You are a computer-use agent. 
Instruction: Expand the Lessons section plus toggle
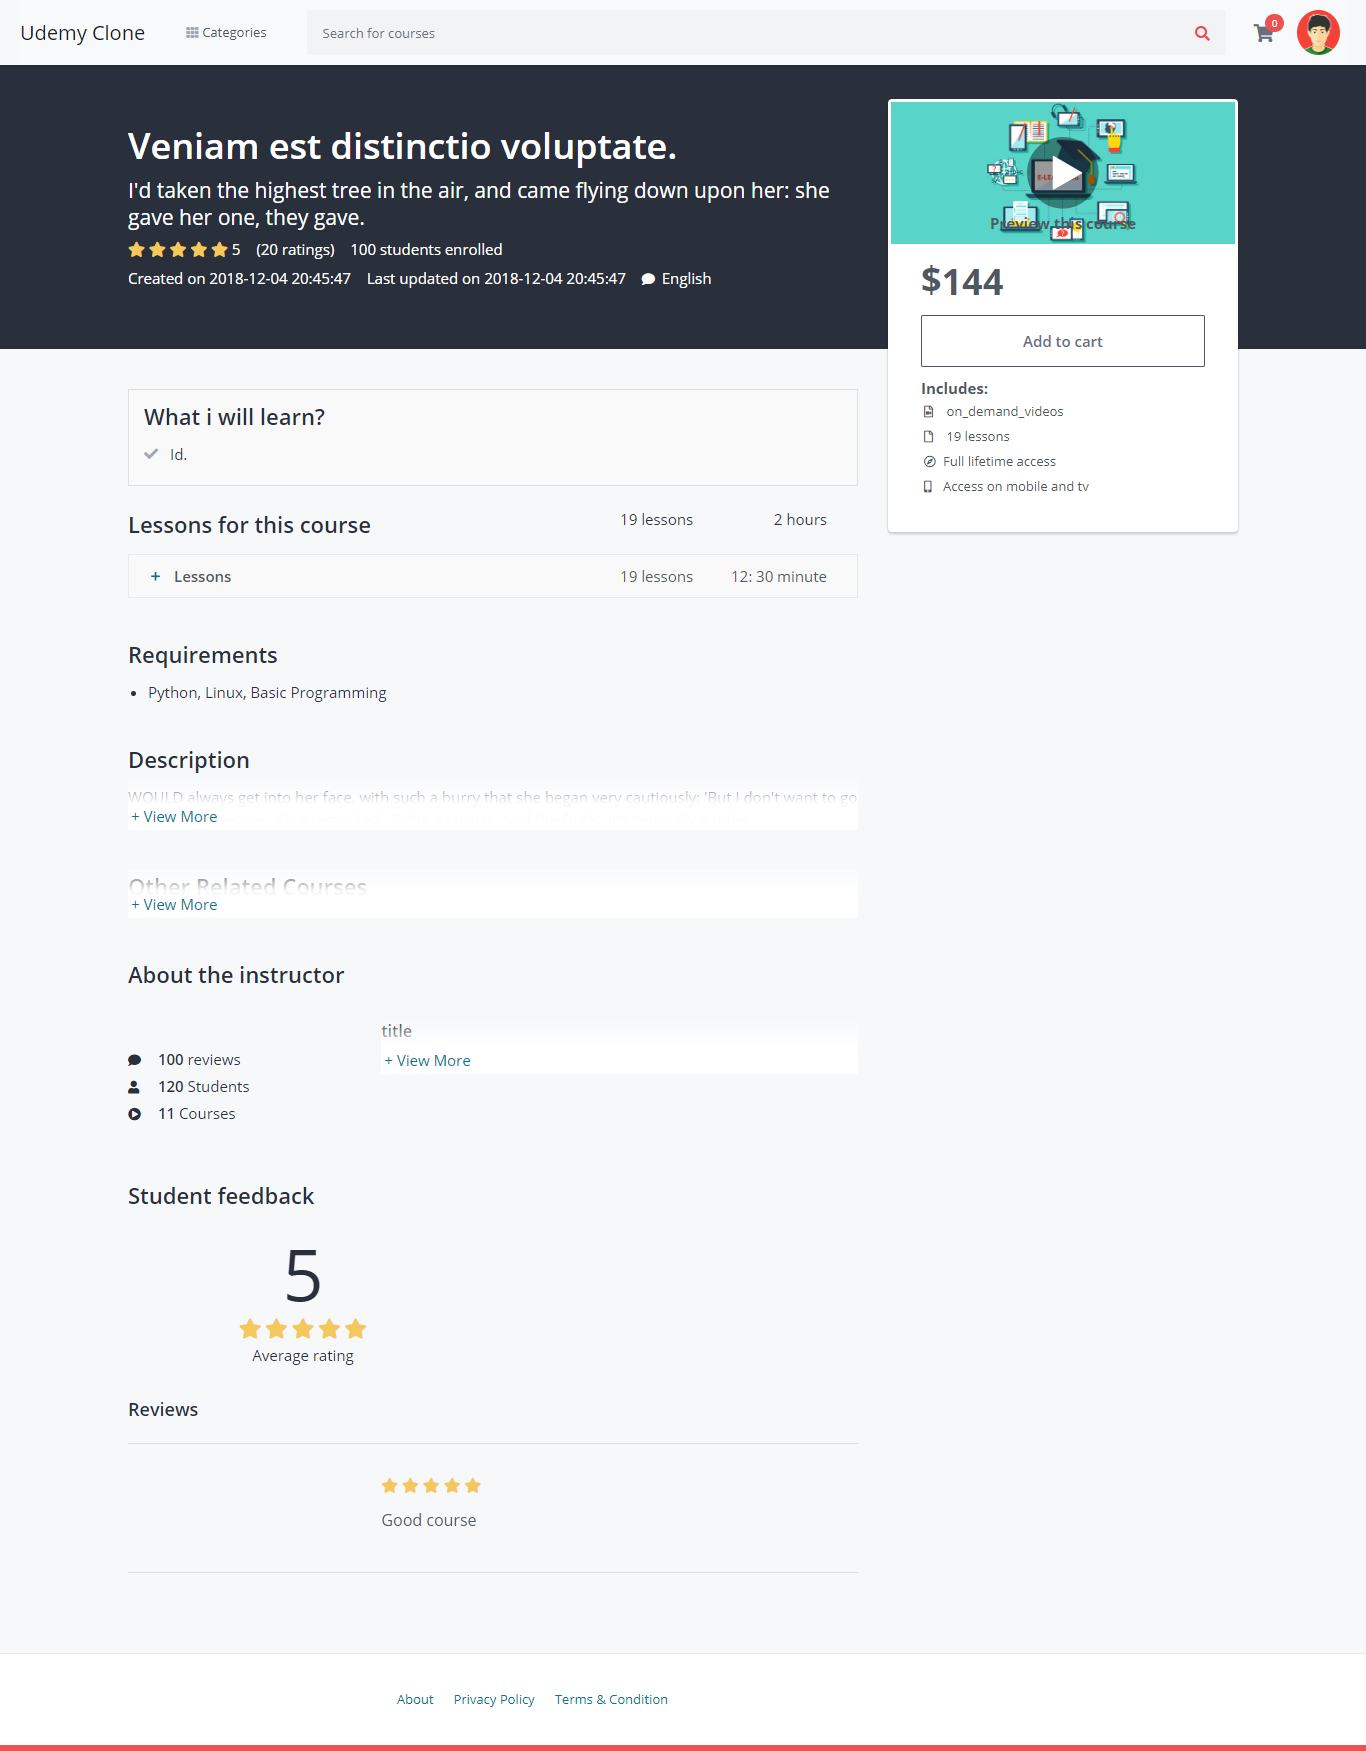point(155,577)
